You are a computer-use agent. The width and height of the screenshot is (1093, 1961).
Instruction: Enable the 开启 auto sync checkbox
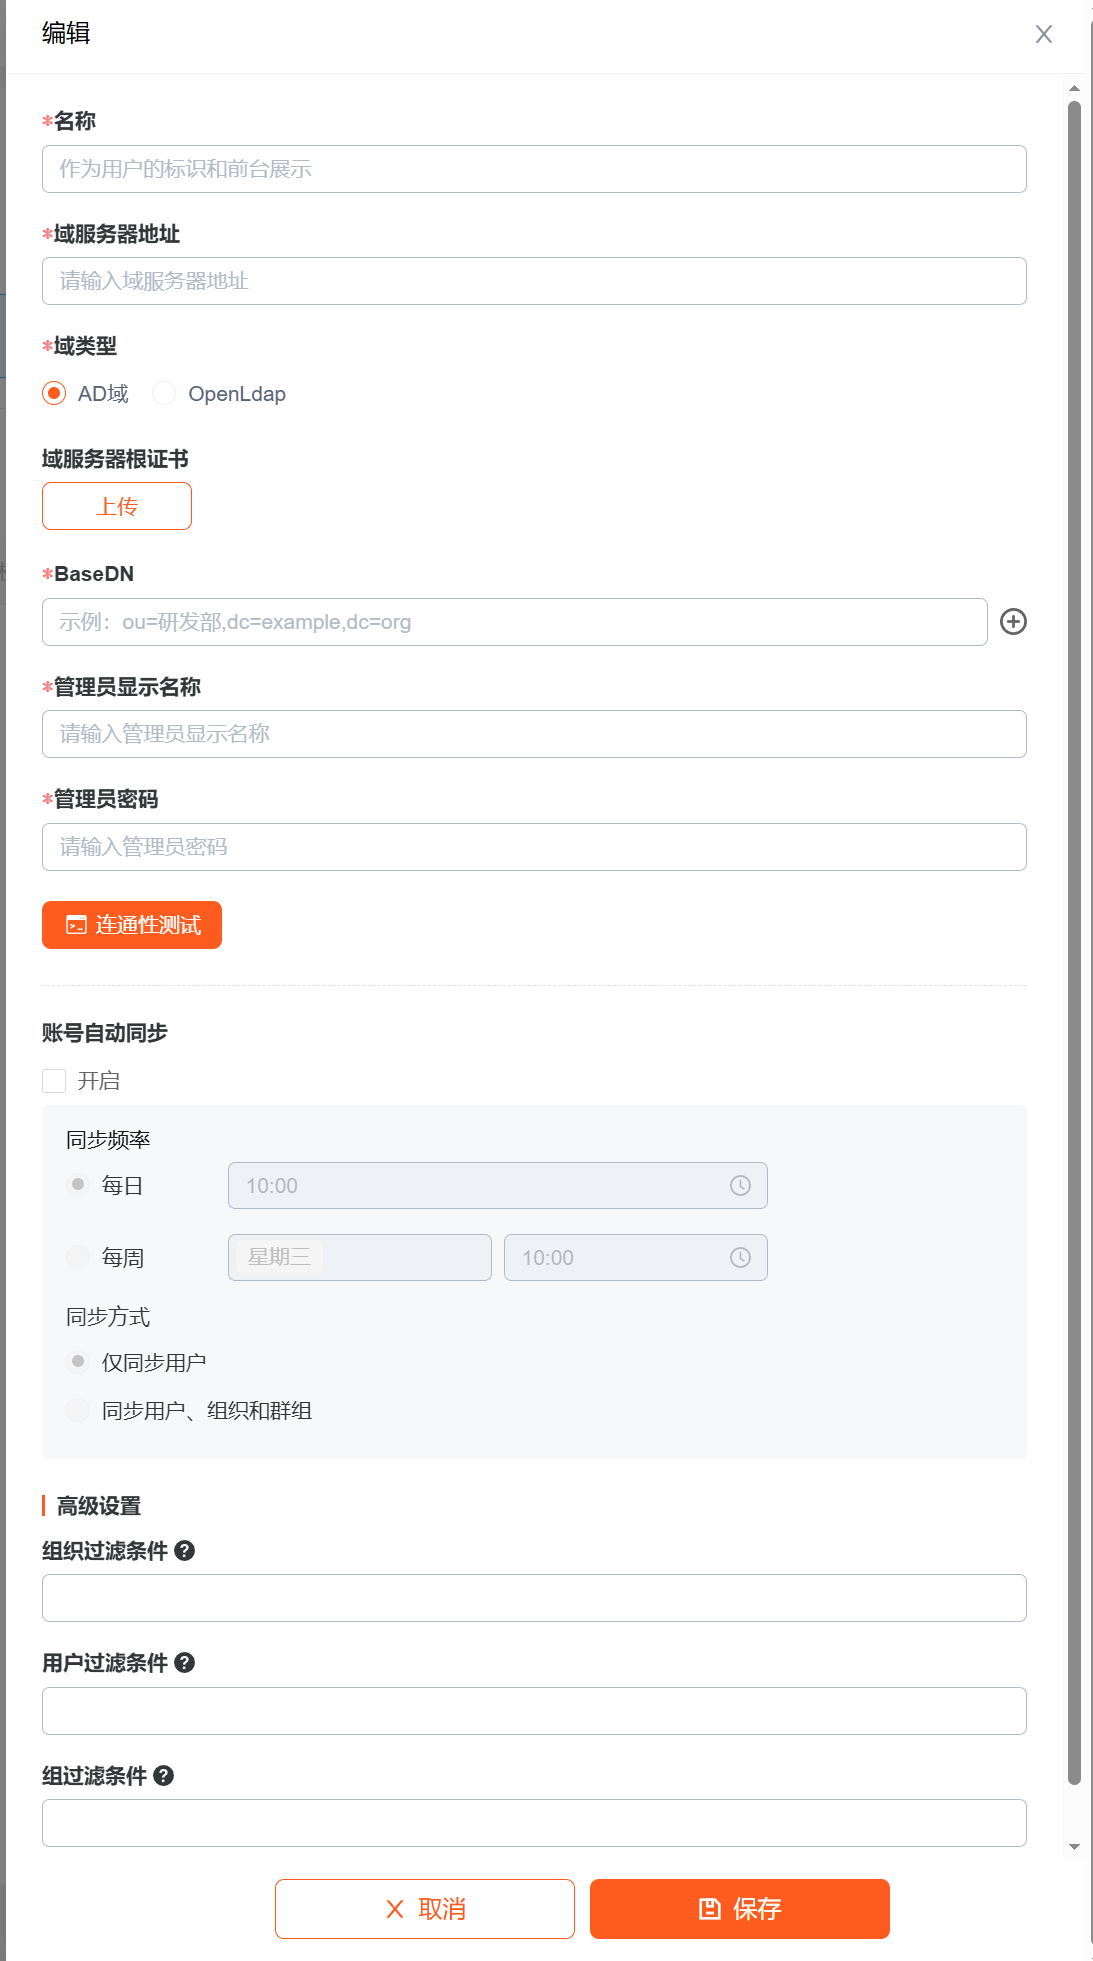tap(55, 1081)
